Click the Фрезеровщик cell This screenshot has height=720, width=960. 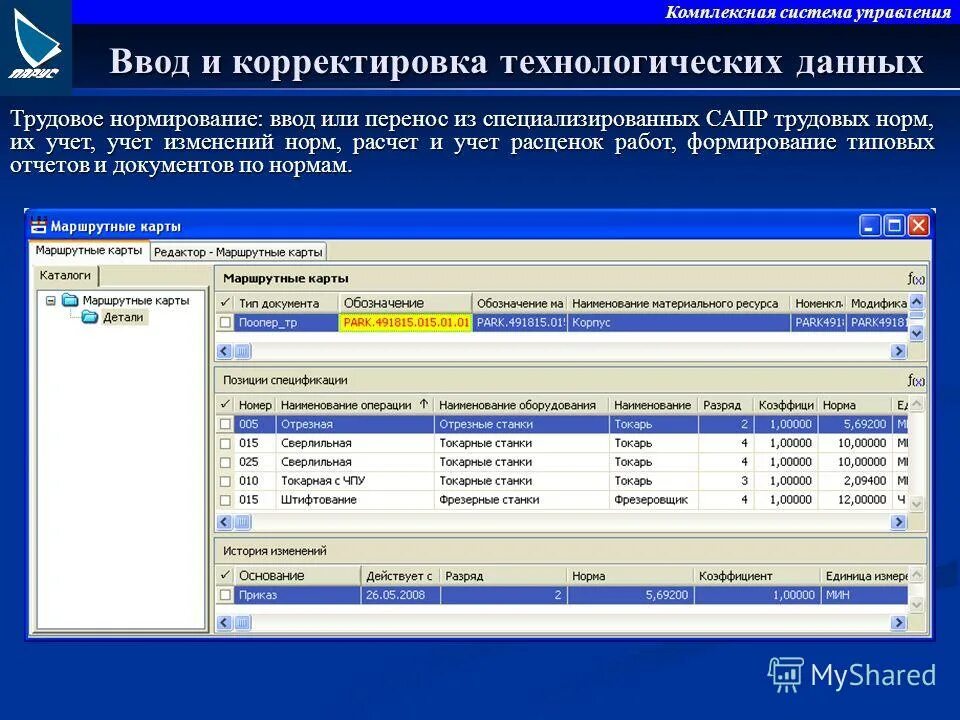[x=654, y=500]
